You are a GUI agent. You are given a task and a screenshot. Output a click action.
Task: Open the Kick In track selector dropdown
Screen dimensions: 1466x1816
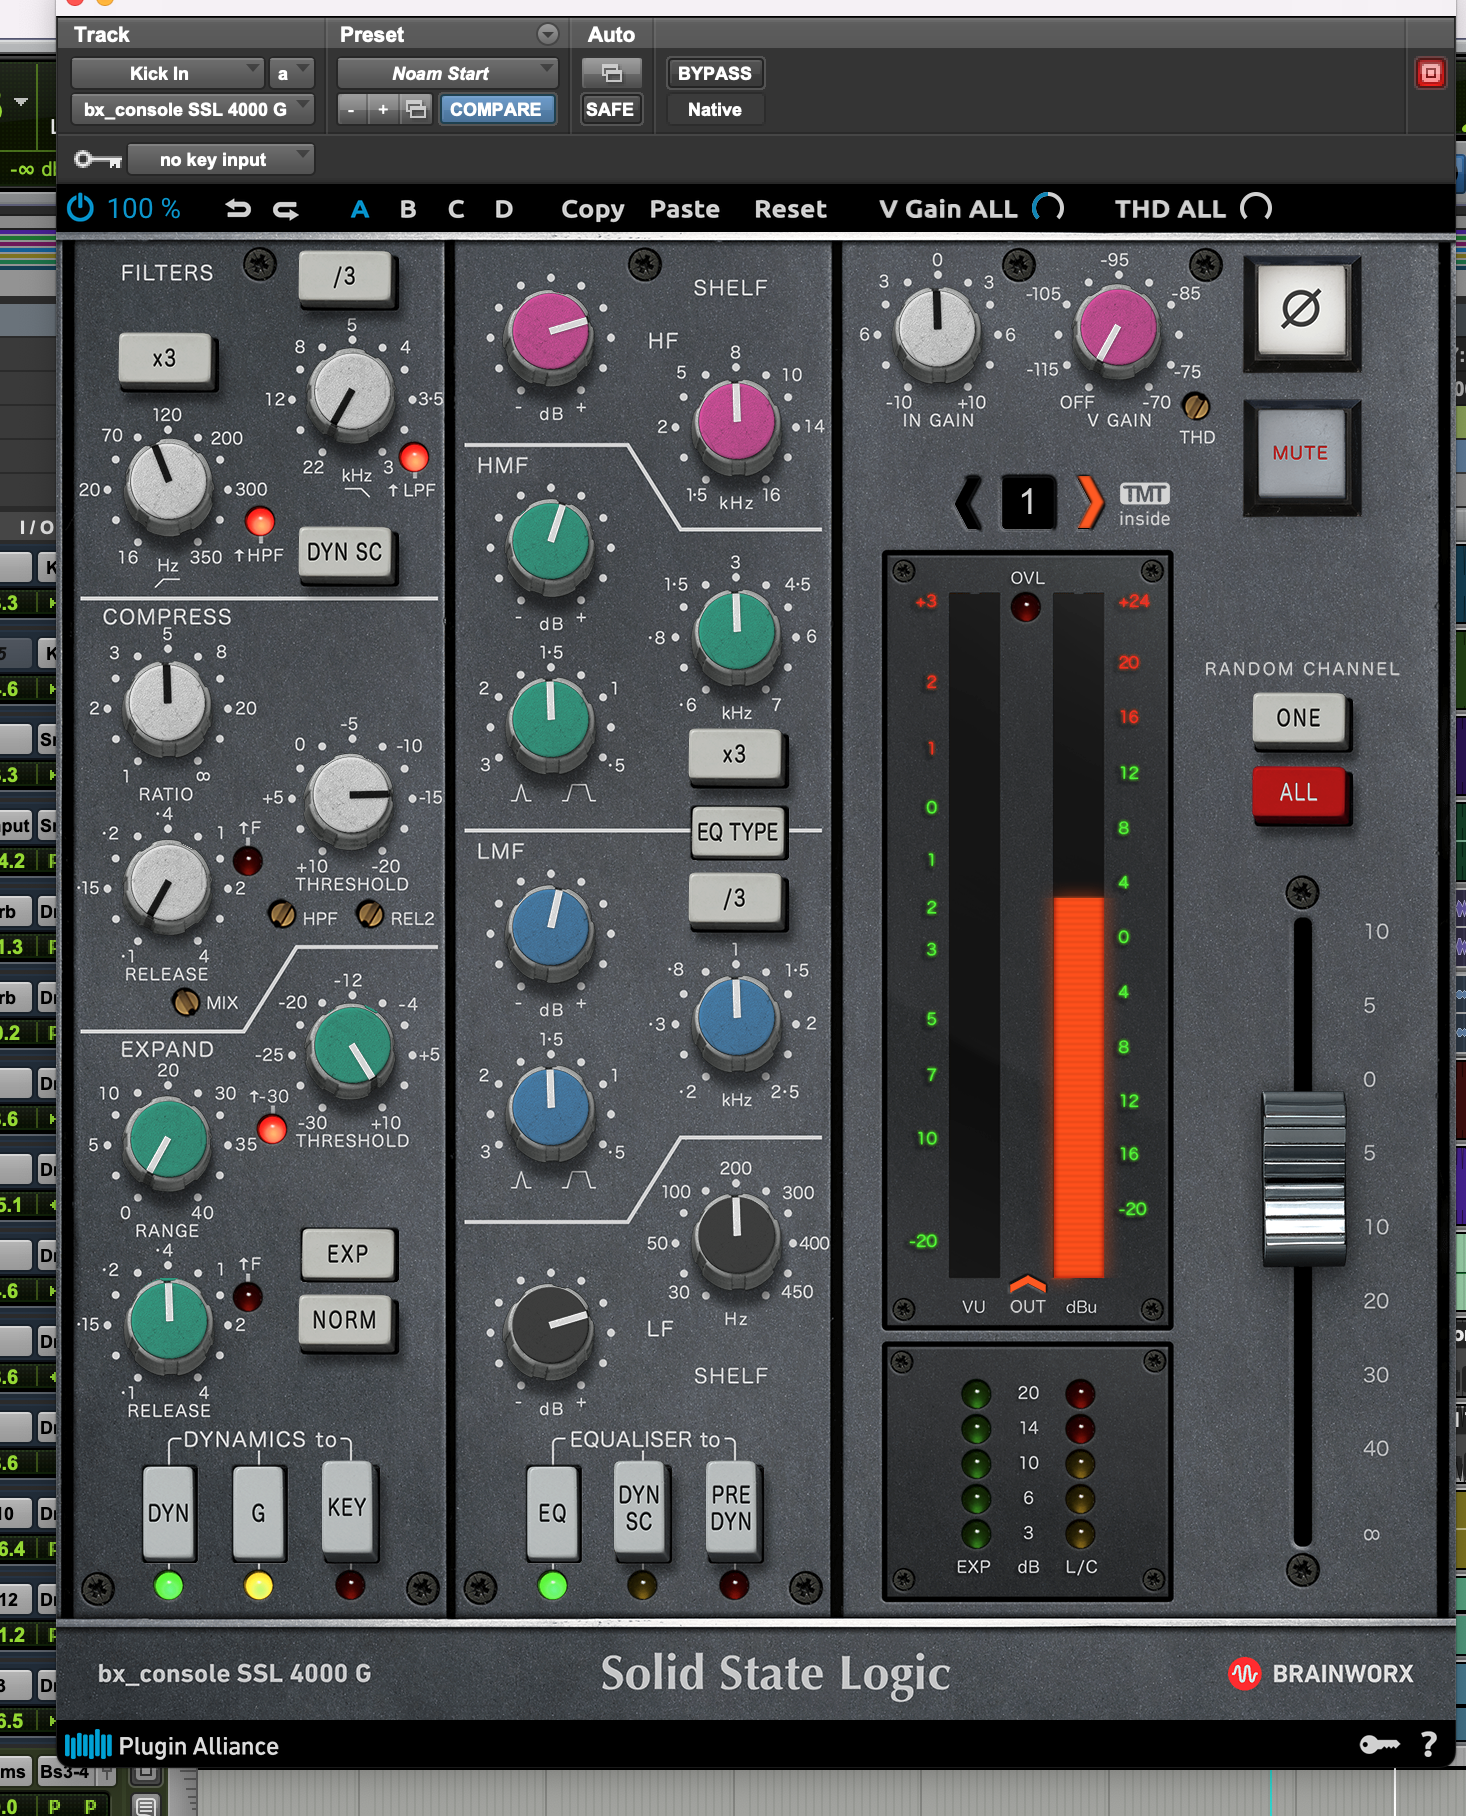167,73
